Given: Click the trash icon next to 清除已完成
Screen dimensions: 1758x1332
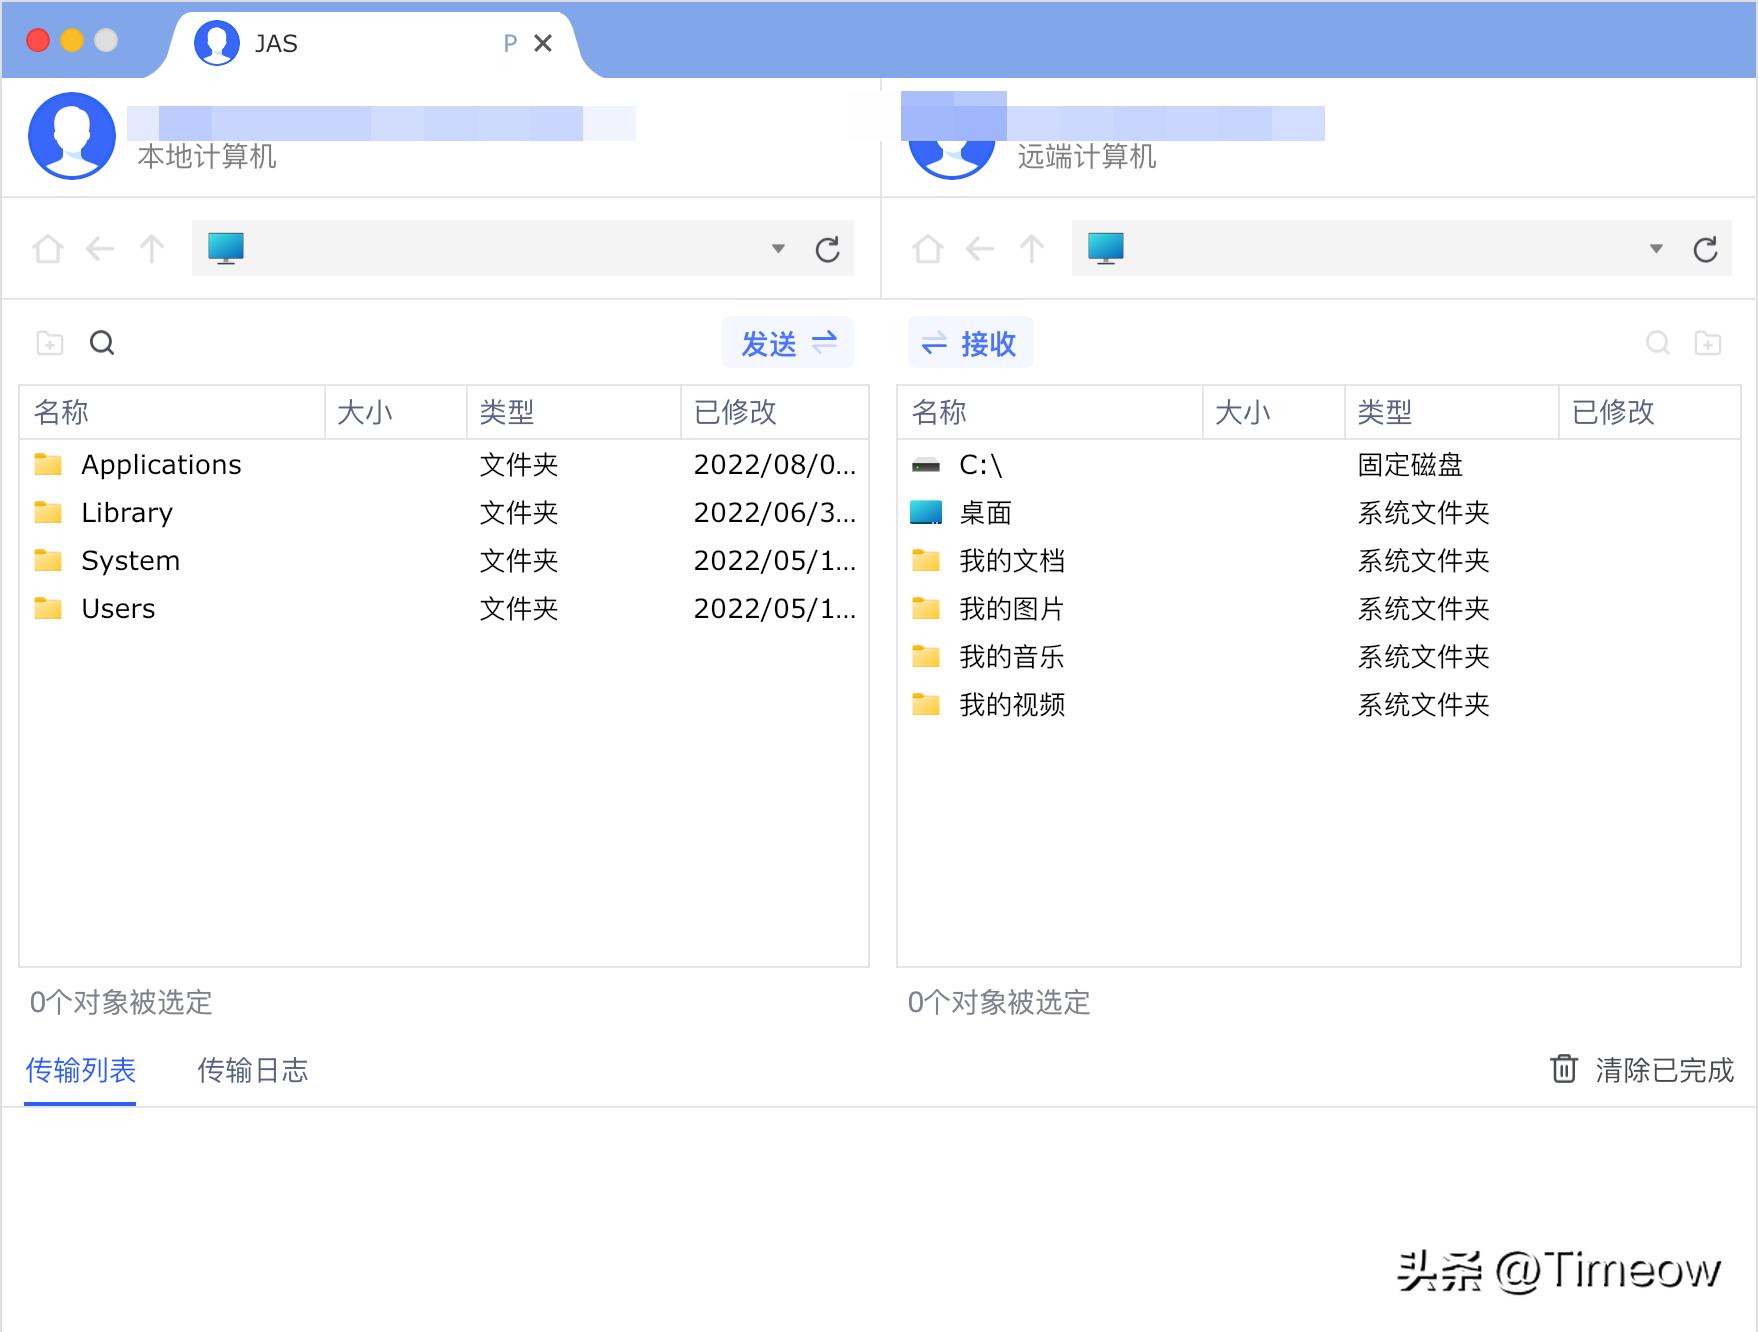Looking at the screenshot, I should (1563, 1070).
